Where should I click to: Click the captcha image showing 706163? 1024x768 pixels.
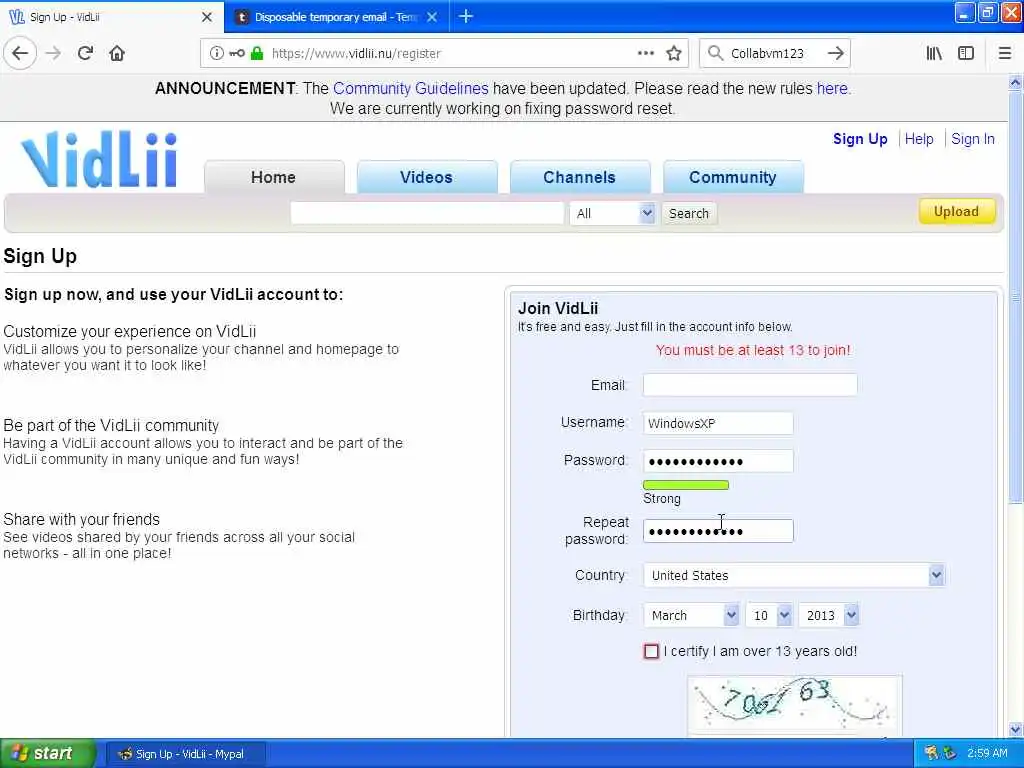pos(795,705)
